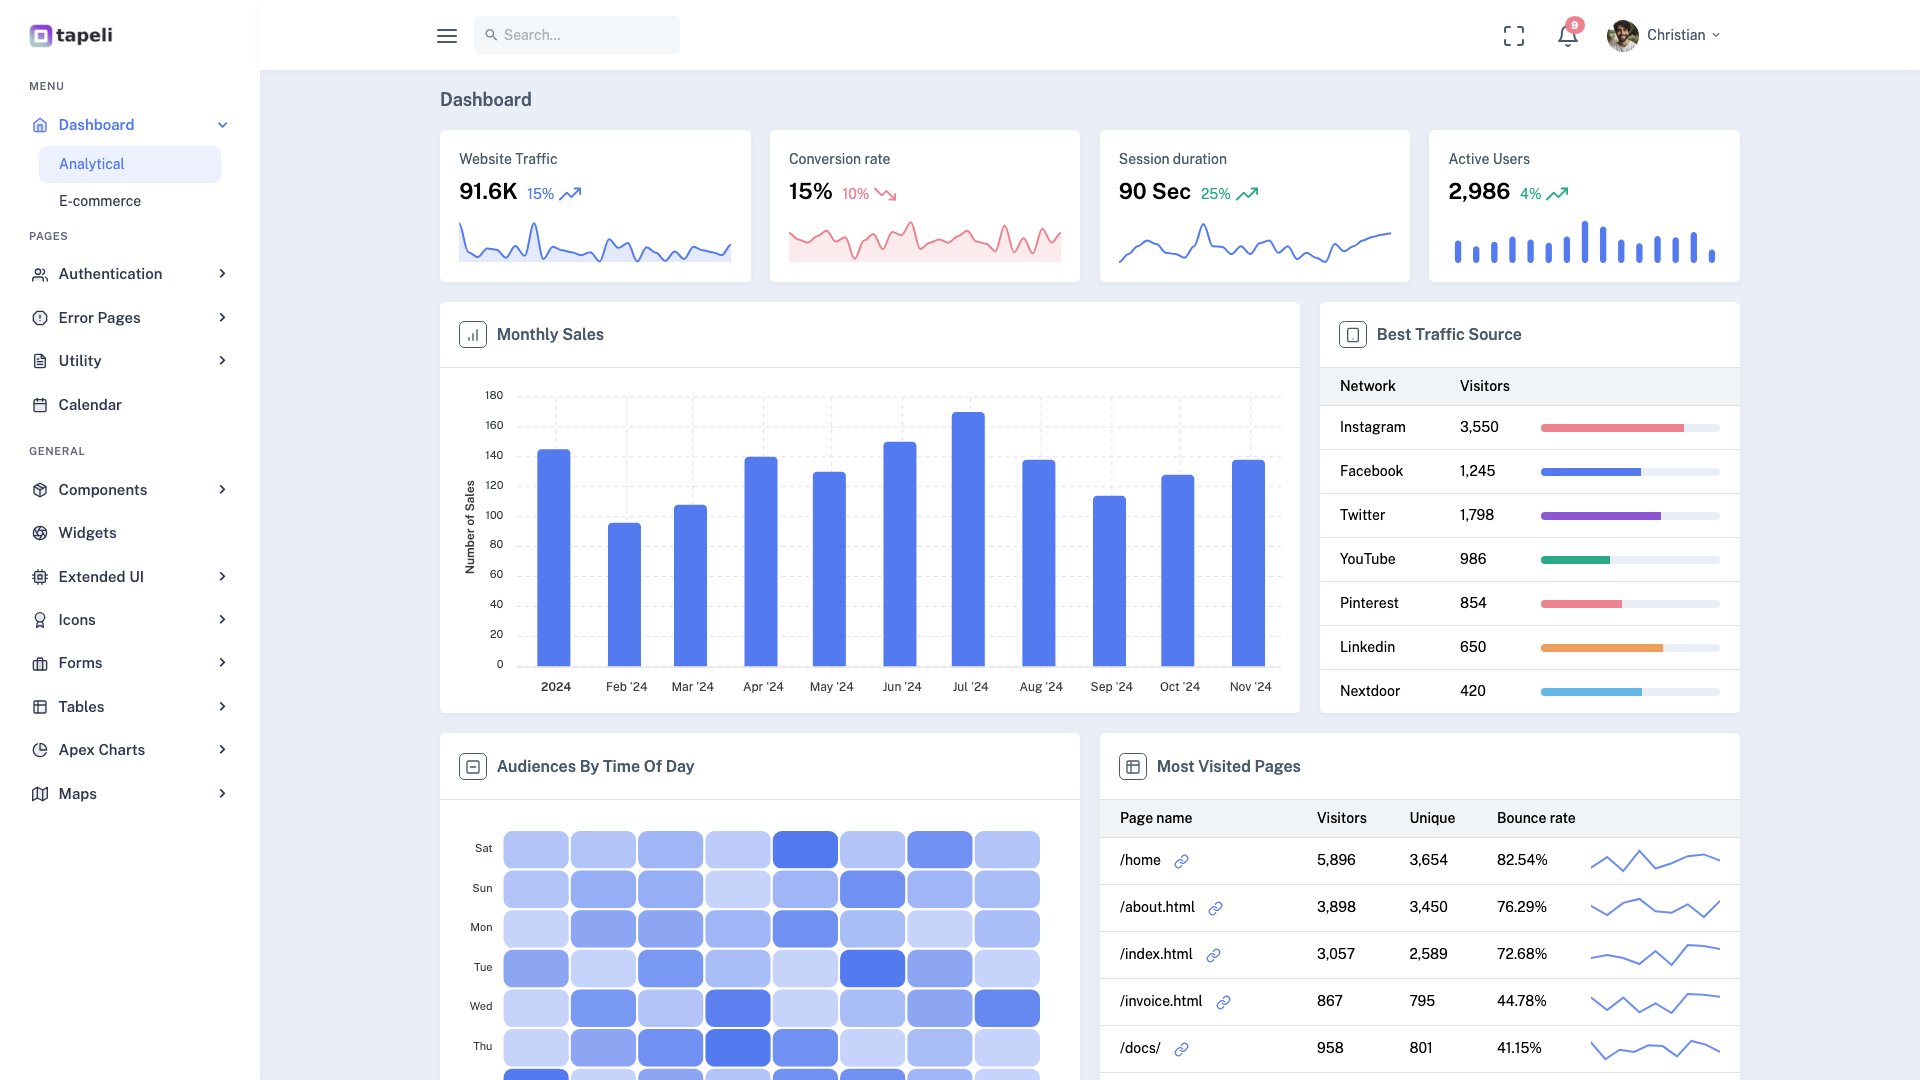The height and width of the screenshot is (1080, 1920).
Task: Click the Monthly Sales chart icon
Action: coord(472,334)
